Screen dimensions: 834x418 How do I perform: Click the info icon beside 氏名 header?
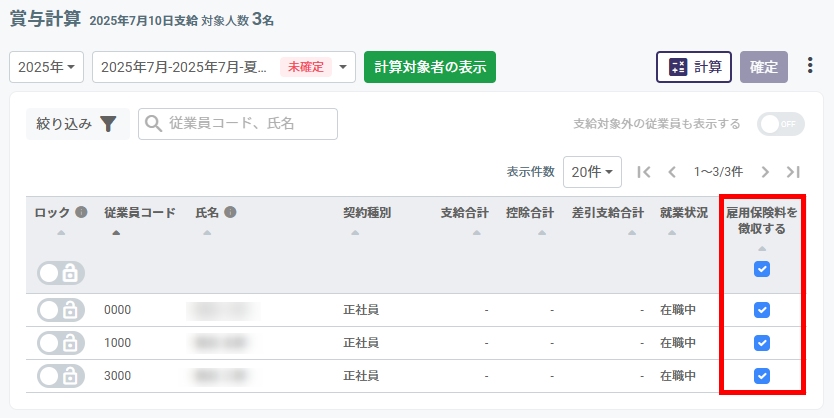pyautogui.click(x=230, y=212)
